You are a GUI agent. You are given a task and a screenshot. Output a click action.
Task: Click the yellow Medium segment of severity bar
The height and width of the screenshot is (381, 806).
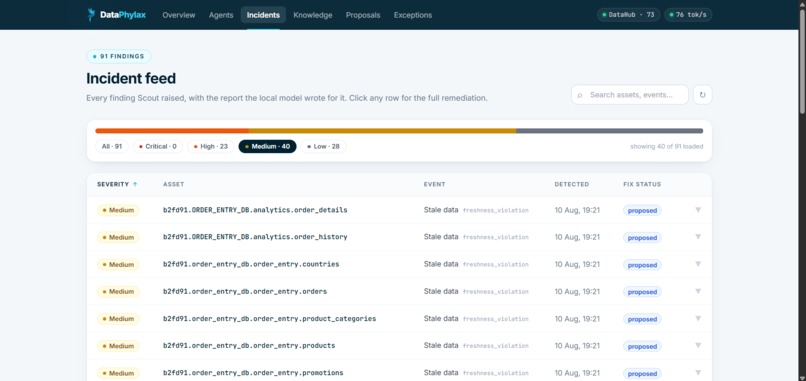coord(382,131)
